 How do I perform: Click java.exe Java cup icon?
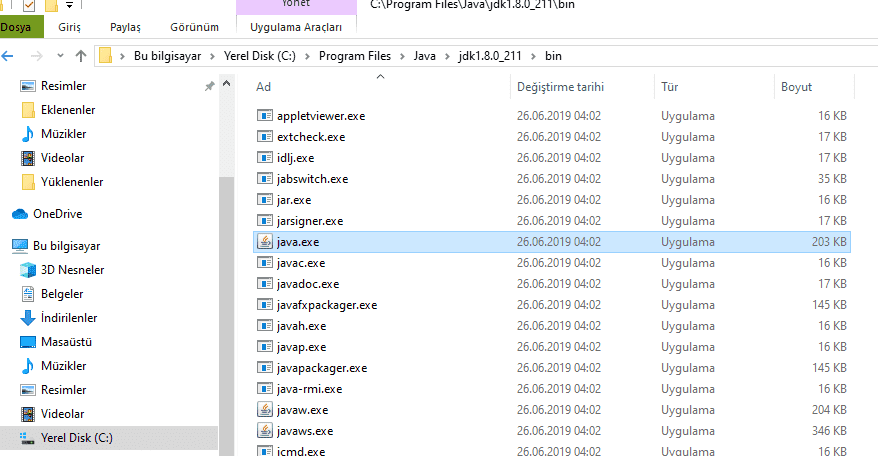coord(264,241)
